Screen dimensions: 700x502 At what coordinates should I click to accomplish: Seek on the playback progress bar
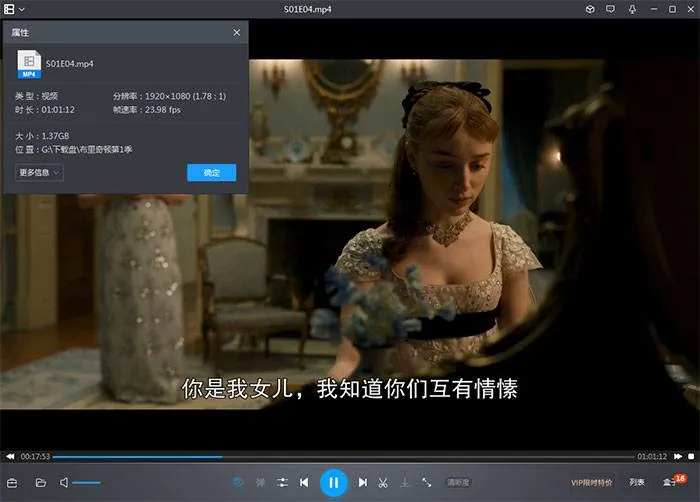(x=343, y=457)
